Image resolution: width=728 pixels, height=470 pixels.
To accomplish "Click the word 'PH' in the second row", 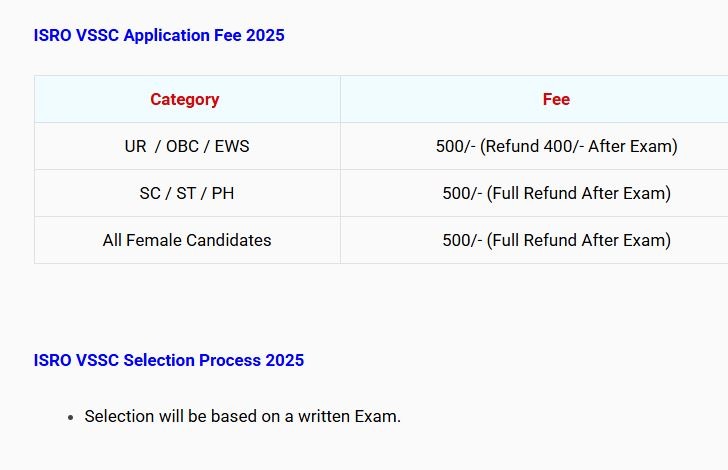I will [223, 193].
